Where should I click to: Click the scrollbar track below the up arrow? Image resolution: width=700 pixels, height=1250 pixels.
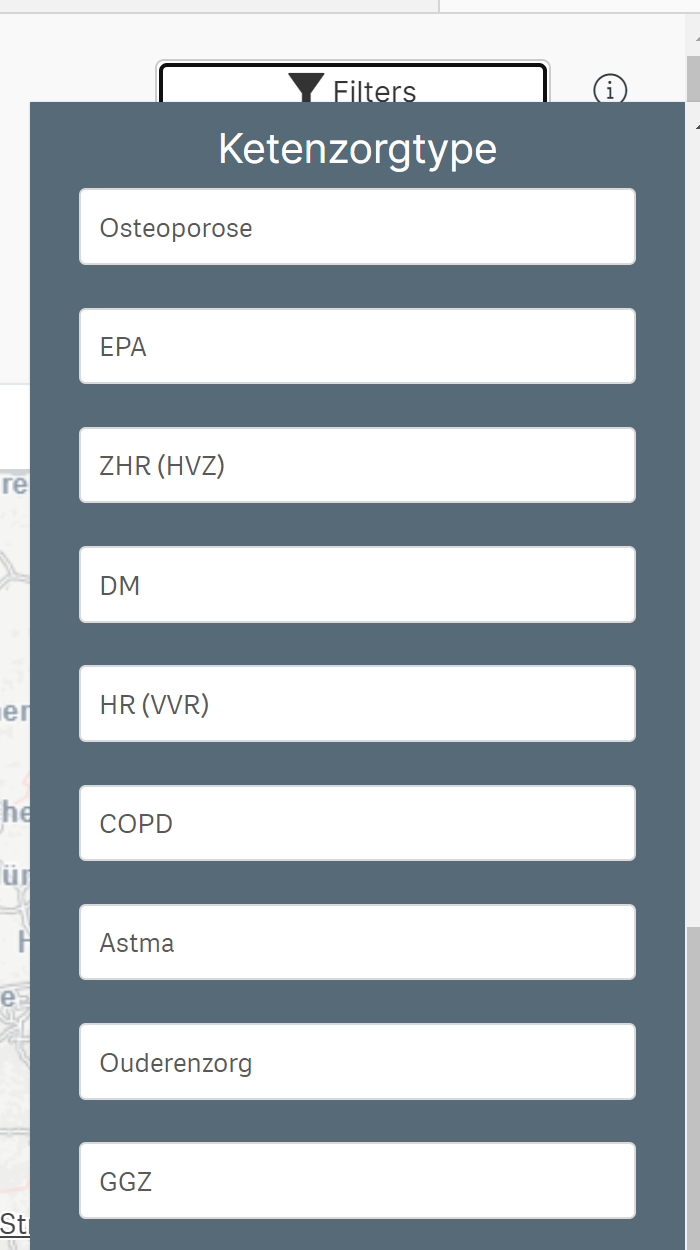[x=693, y=500]
